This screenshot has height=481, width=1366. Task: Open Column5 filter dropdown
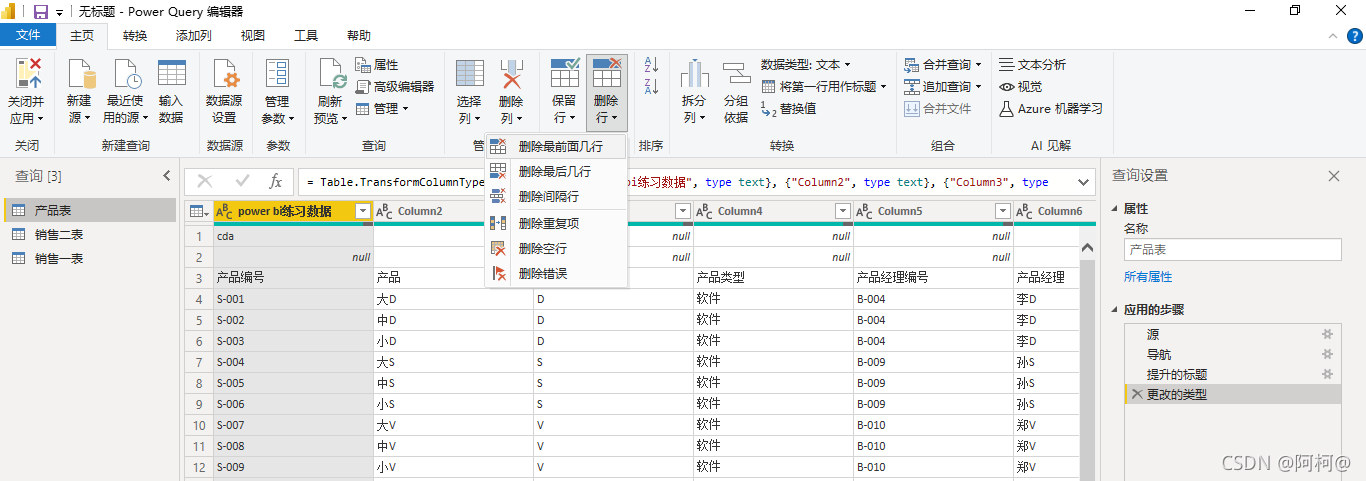[1002, 211]
